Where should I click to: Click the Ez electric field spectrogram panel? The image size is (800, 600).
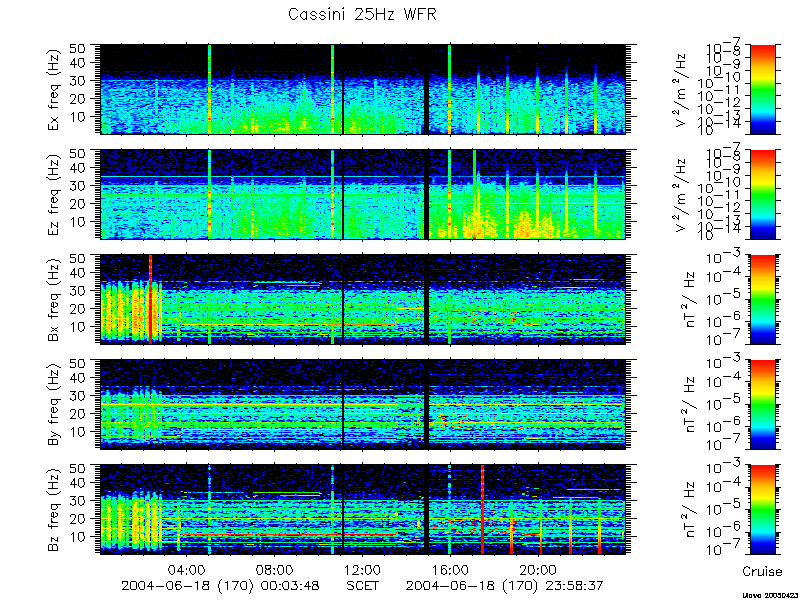pyautogui.click(x=363, y=194)
